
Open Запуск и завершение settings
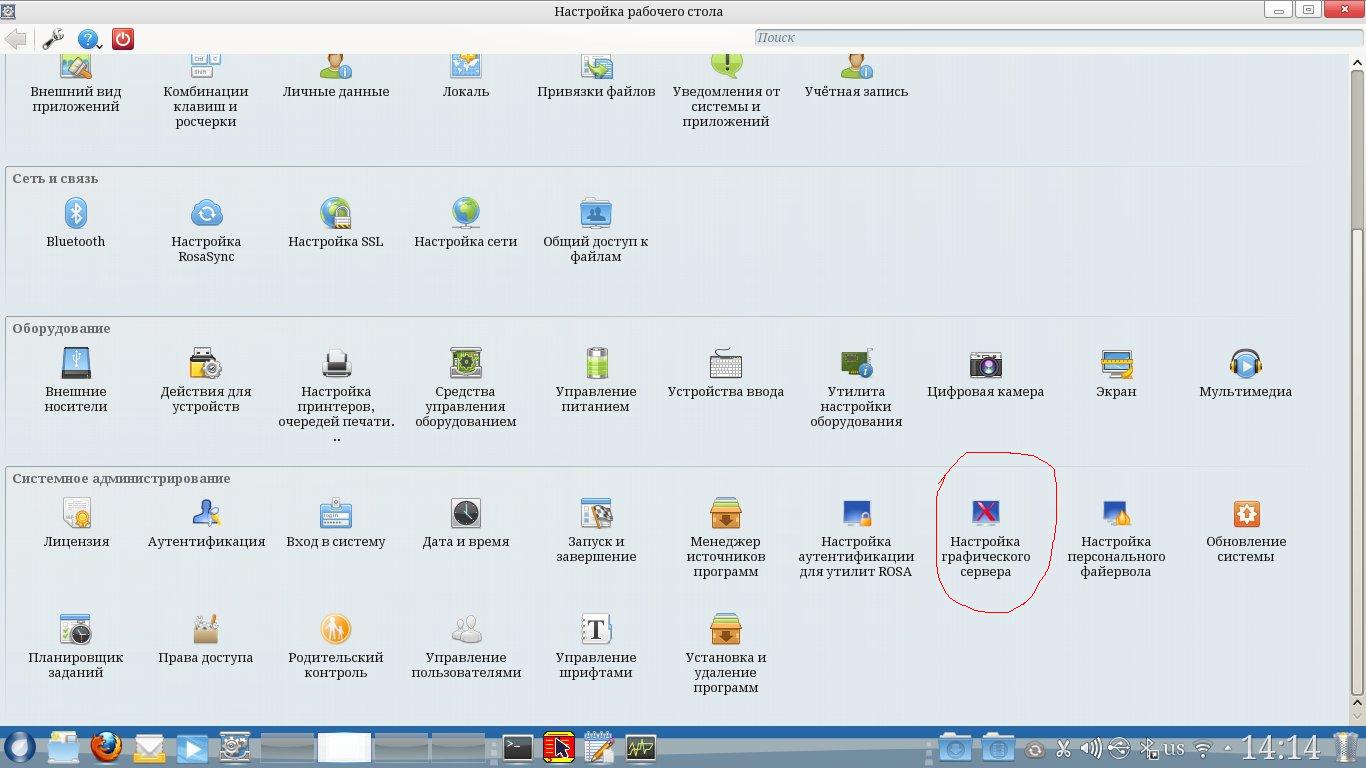pyautogui.click(x=596, y=530)
